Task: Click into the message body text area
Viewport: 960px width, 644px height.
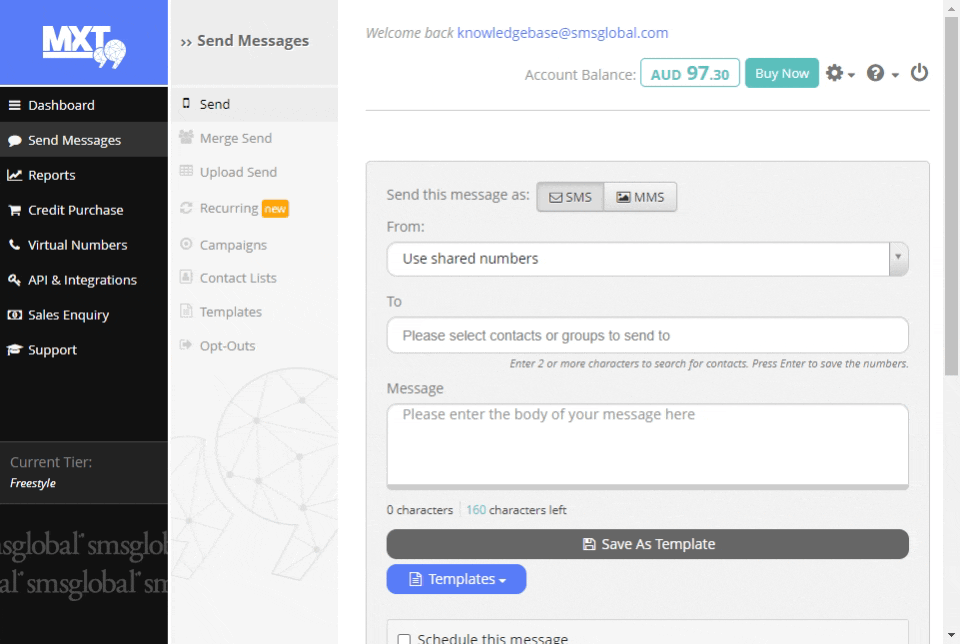Action: pyautogui.click(x=647, y=443)
